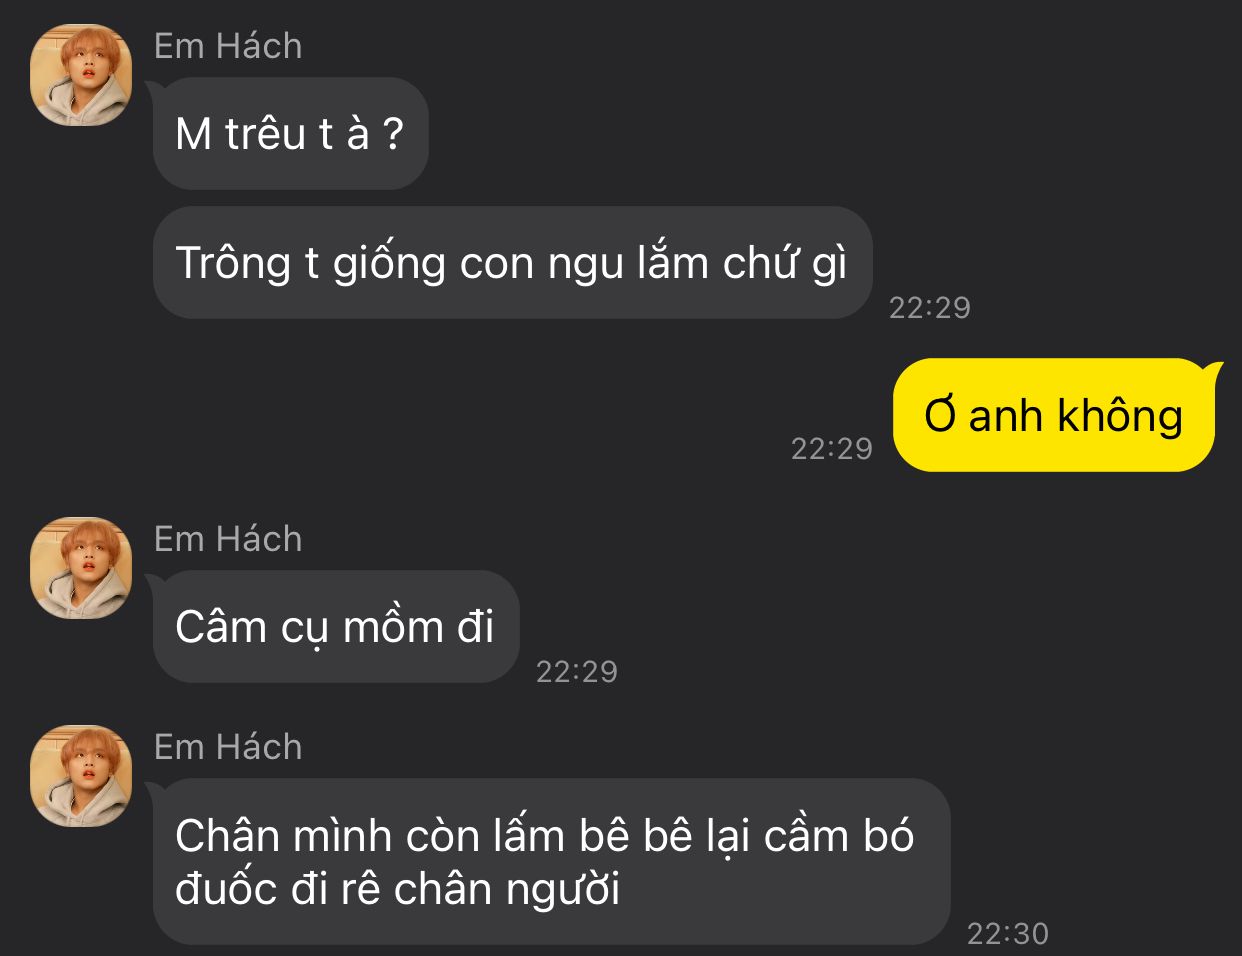The height and width of the screenshot is (956, 1242).
Task: Select the "M trêu t à ?" message bubble
Action: click(290, 133)
